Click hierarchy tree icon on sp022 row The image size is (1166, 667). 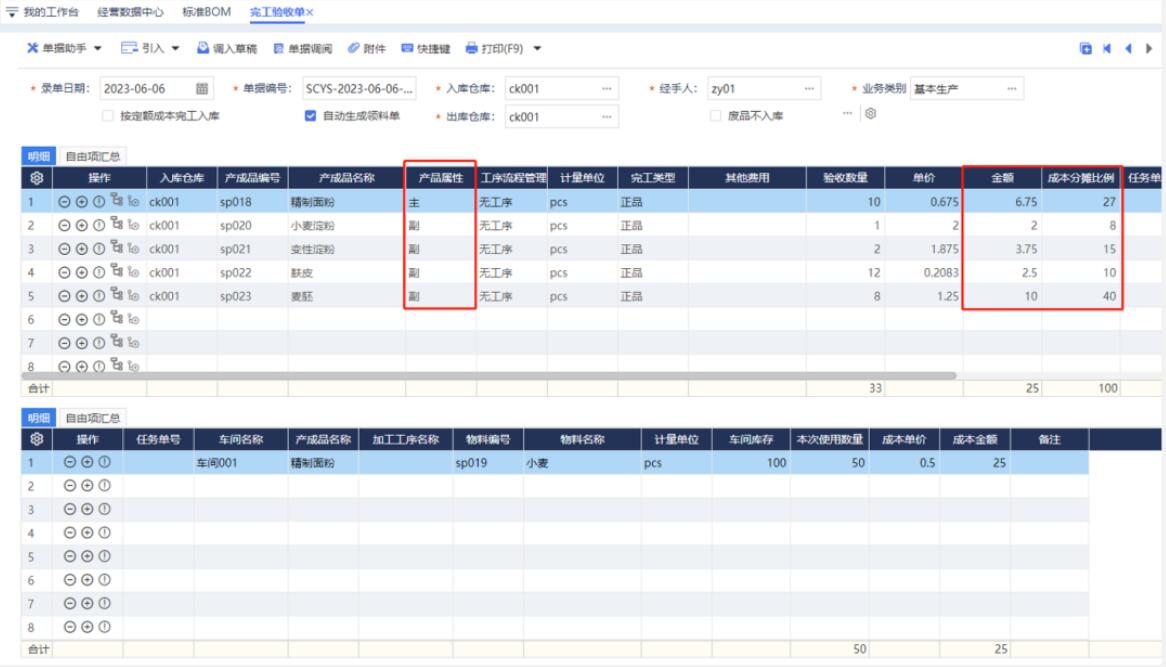click(117, 271)
